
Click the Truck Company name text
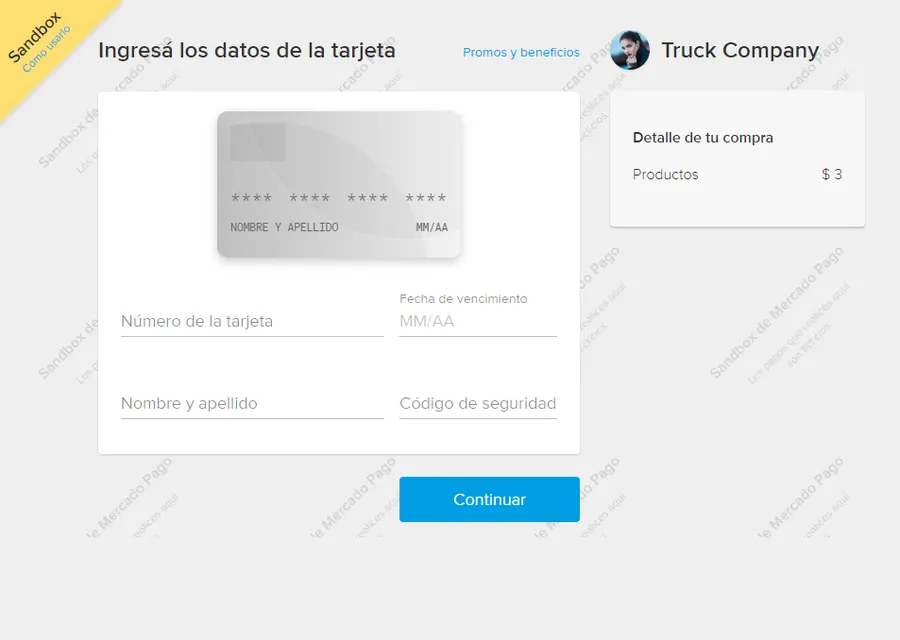click(740, 51)
